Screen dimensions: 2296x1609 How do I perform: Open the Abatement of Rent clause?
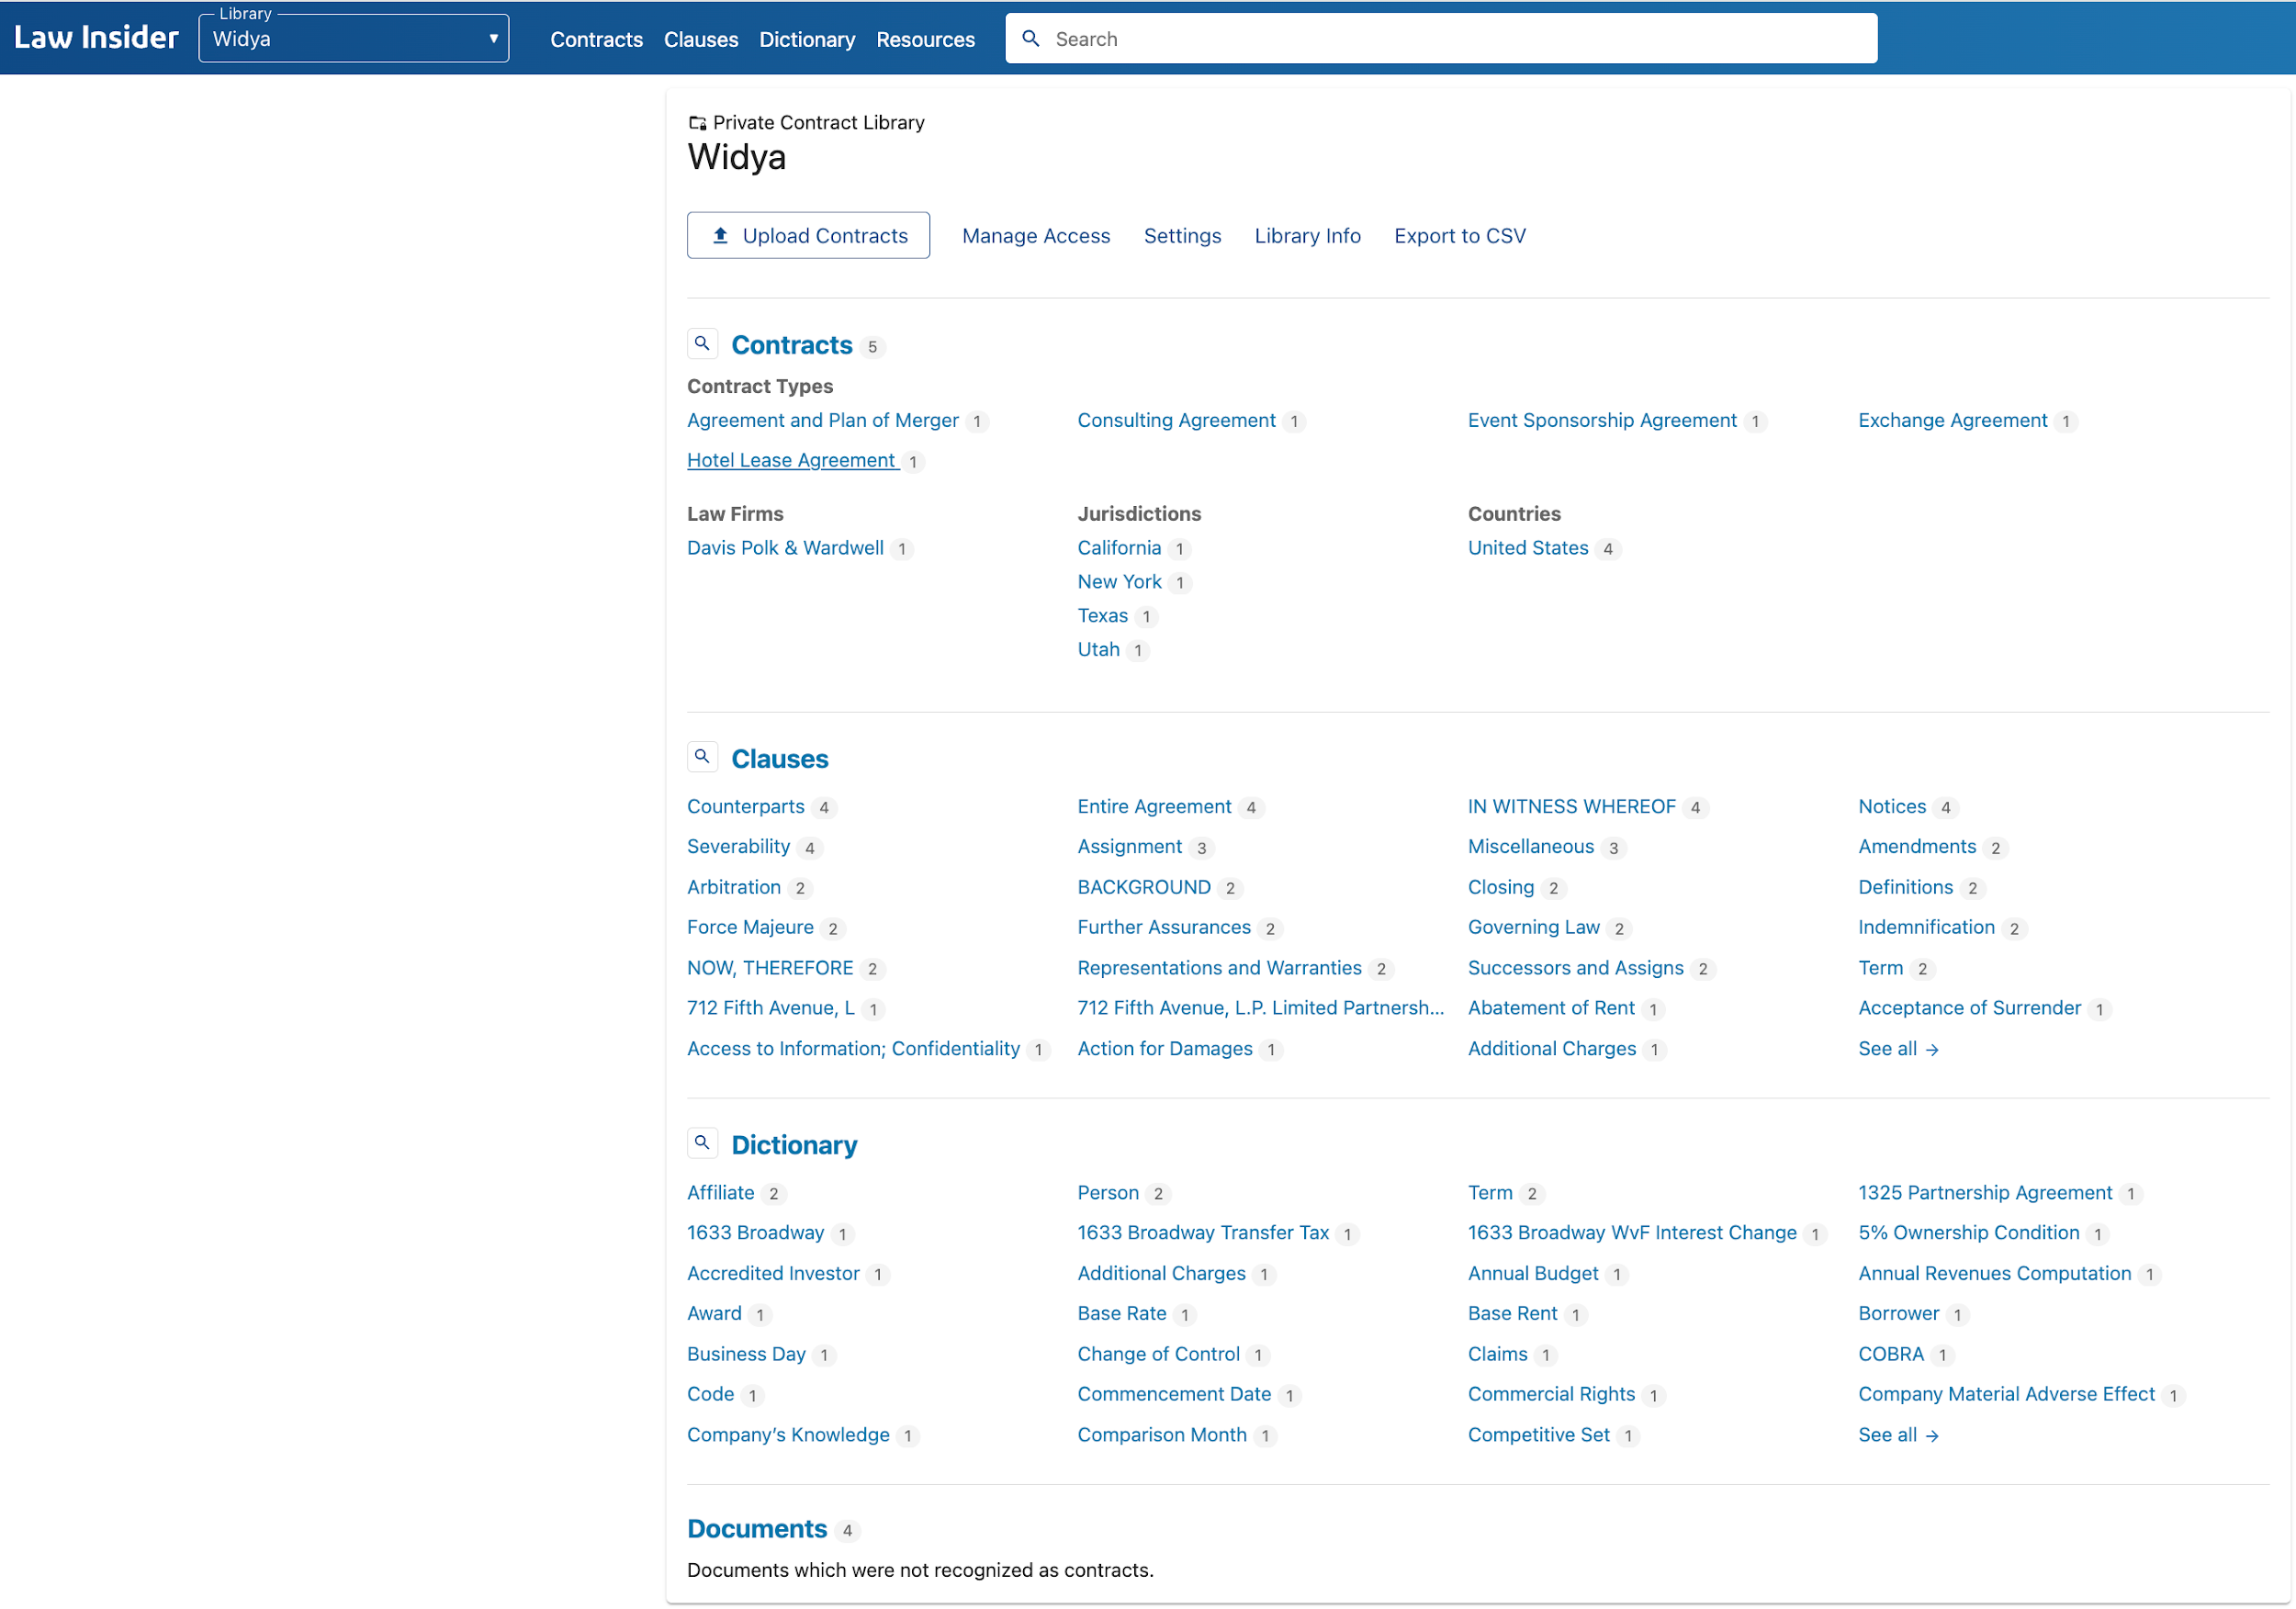tap(1551, 1008)
